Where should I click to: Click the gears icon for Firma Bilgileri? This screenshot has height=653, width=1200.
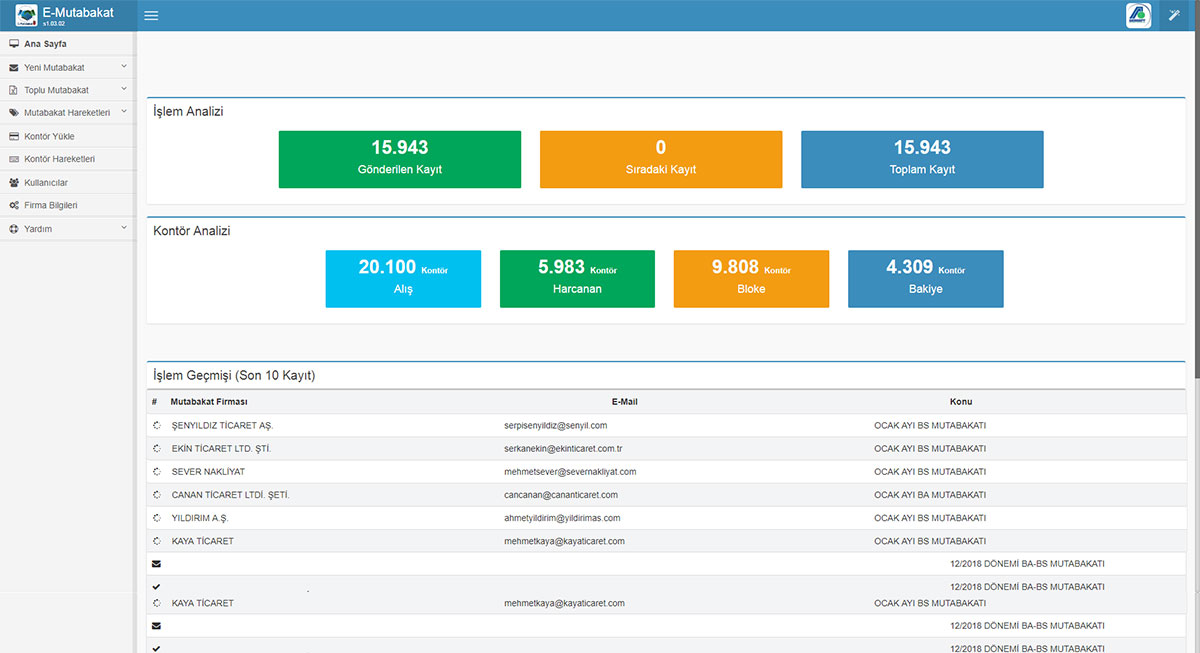pos(14,205)
